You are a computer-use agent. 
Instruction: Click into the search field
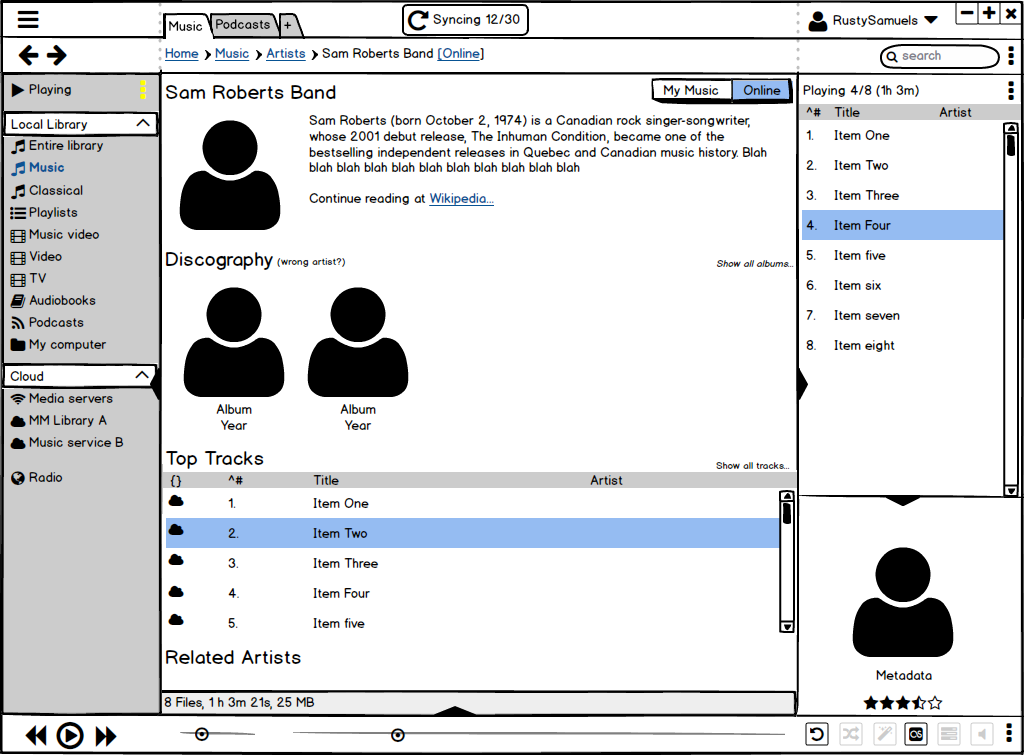coord(940,56)
